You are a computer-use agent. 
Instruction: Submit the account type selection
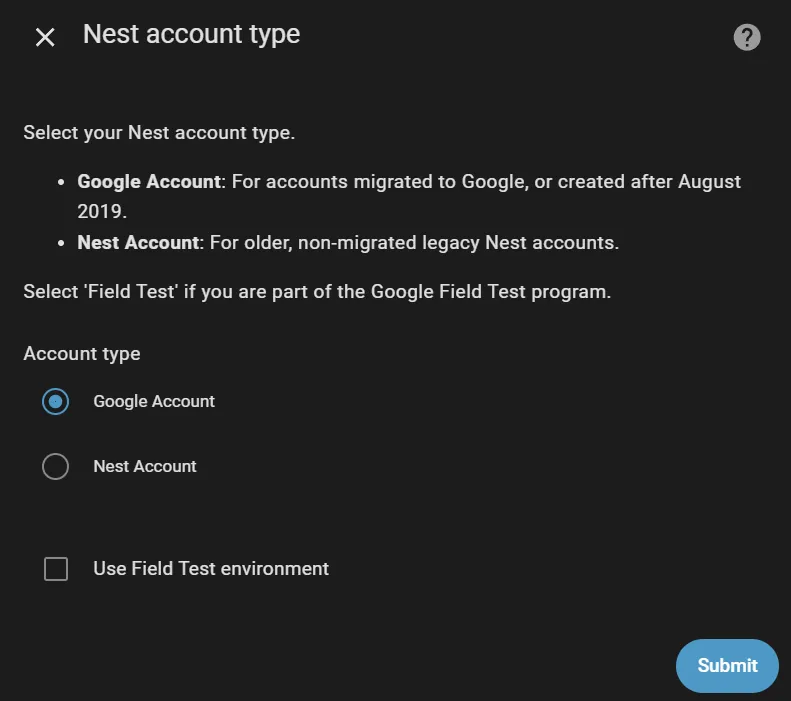click(727, 666)
